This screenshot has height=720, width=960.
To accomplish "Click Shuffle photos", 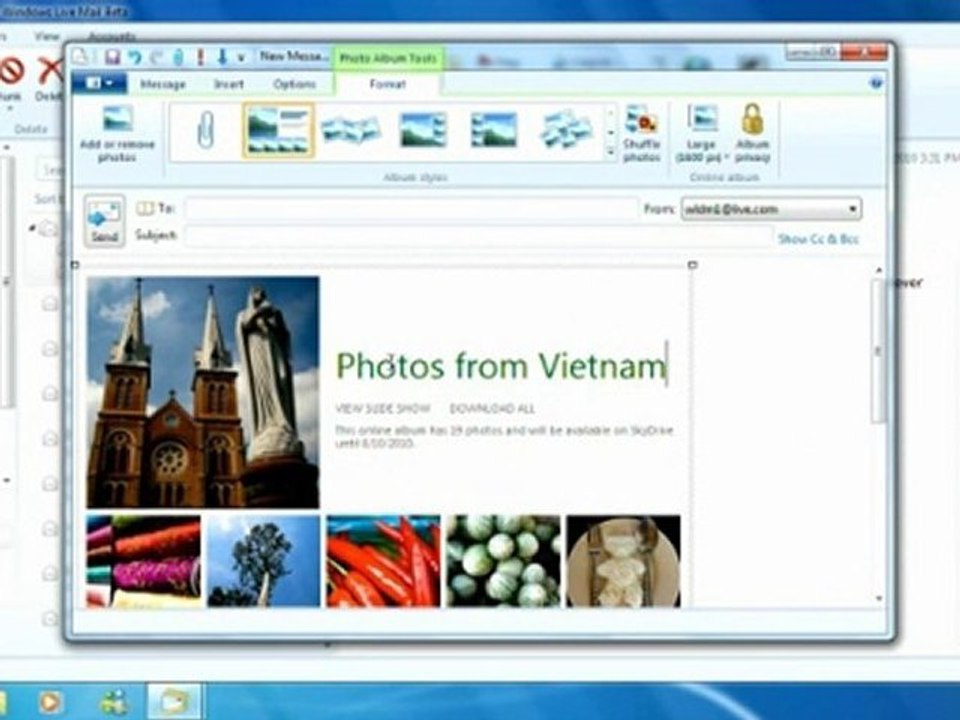I will [641, 135].
